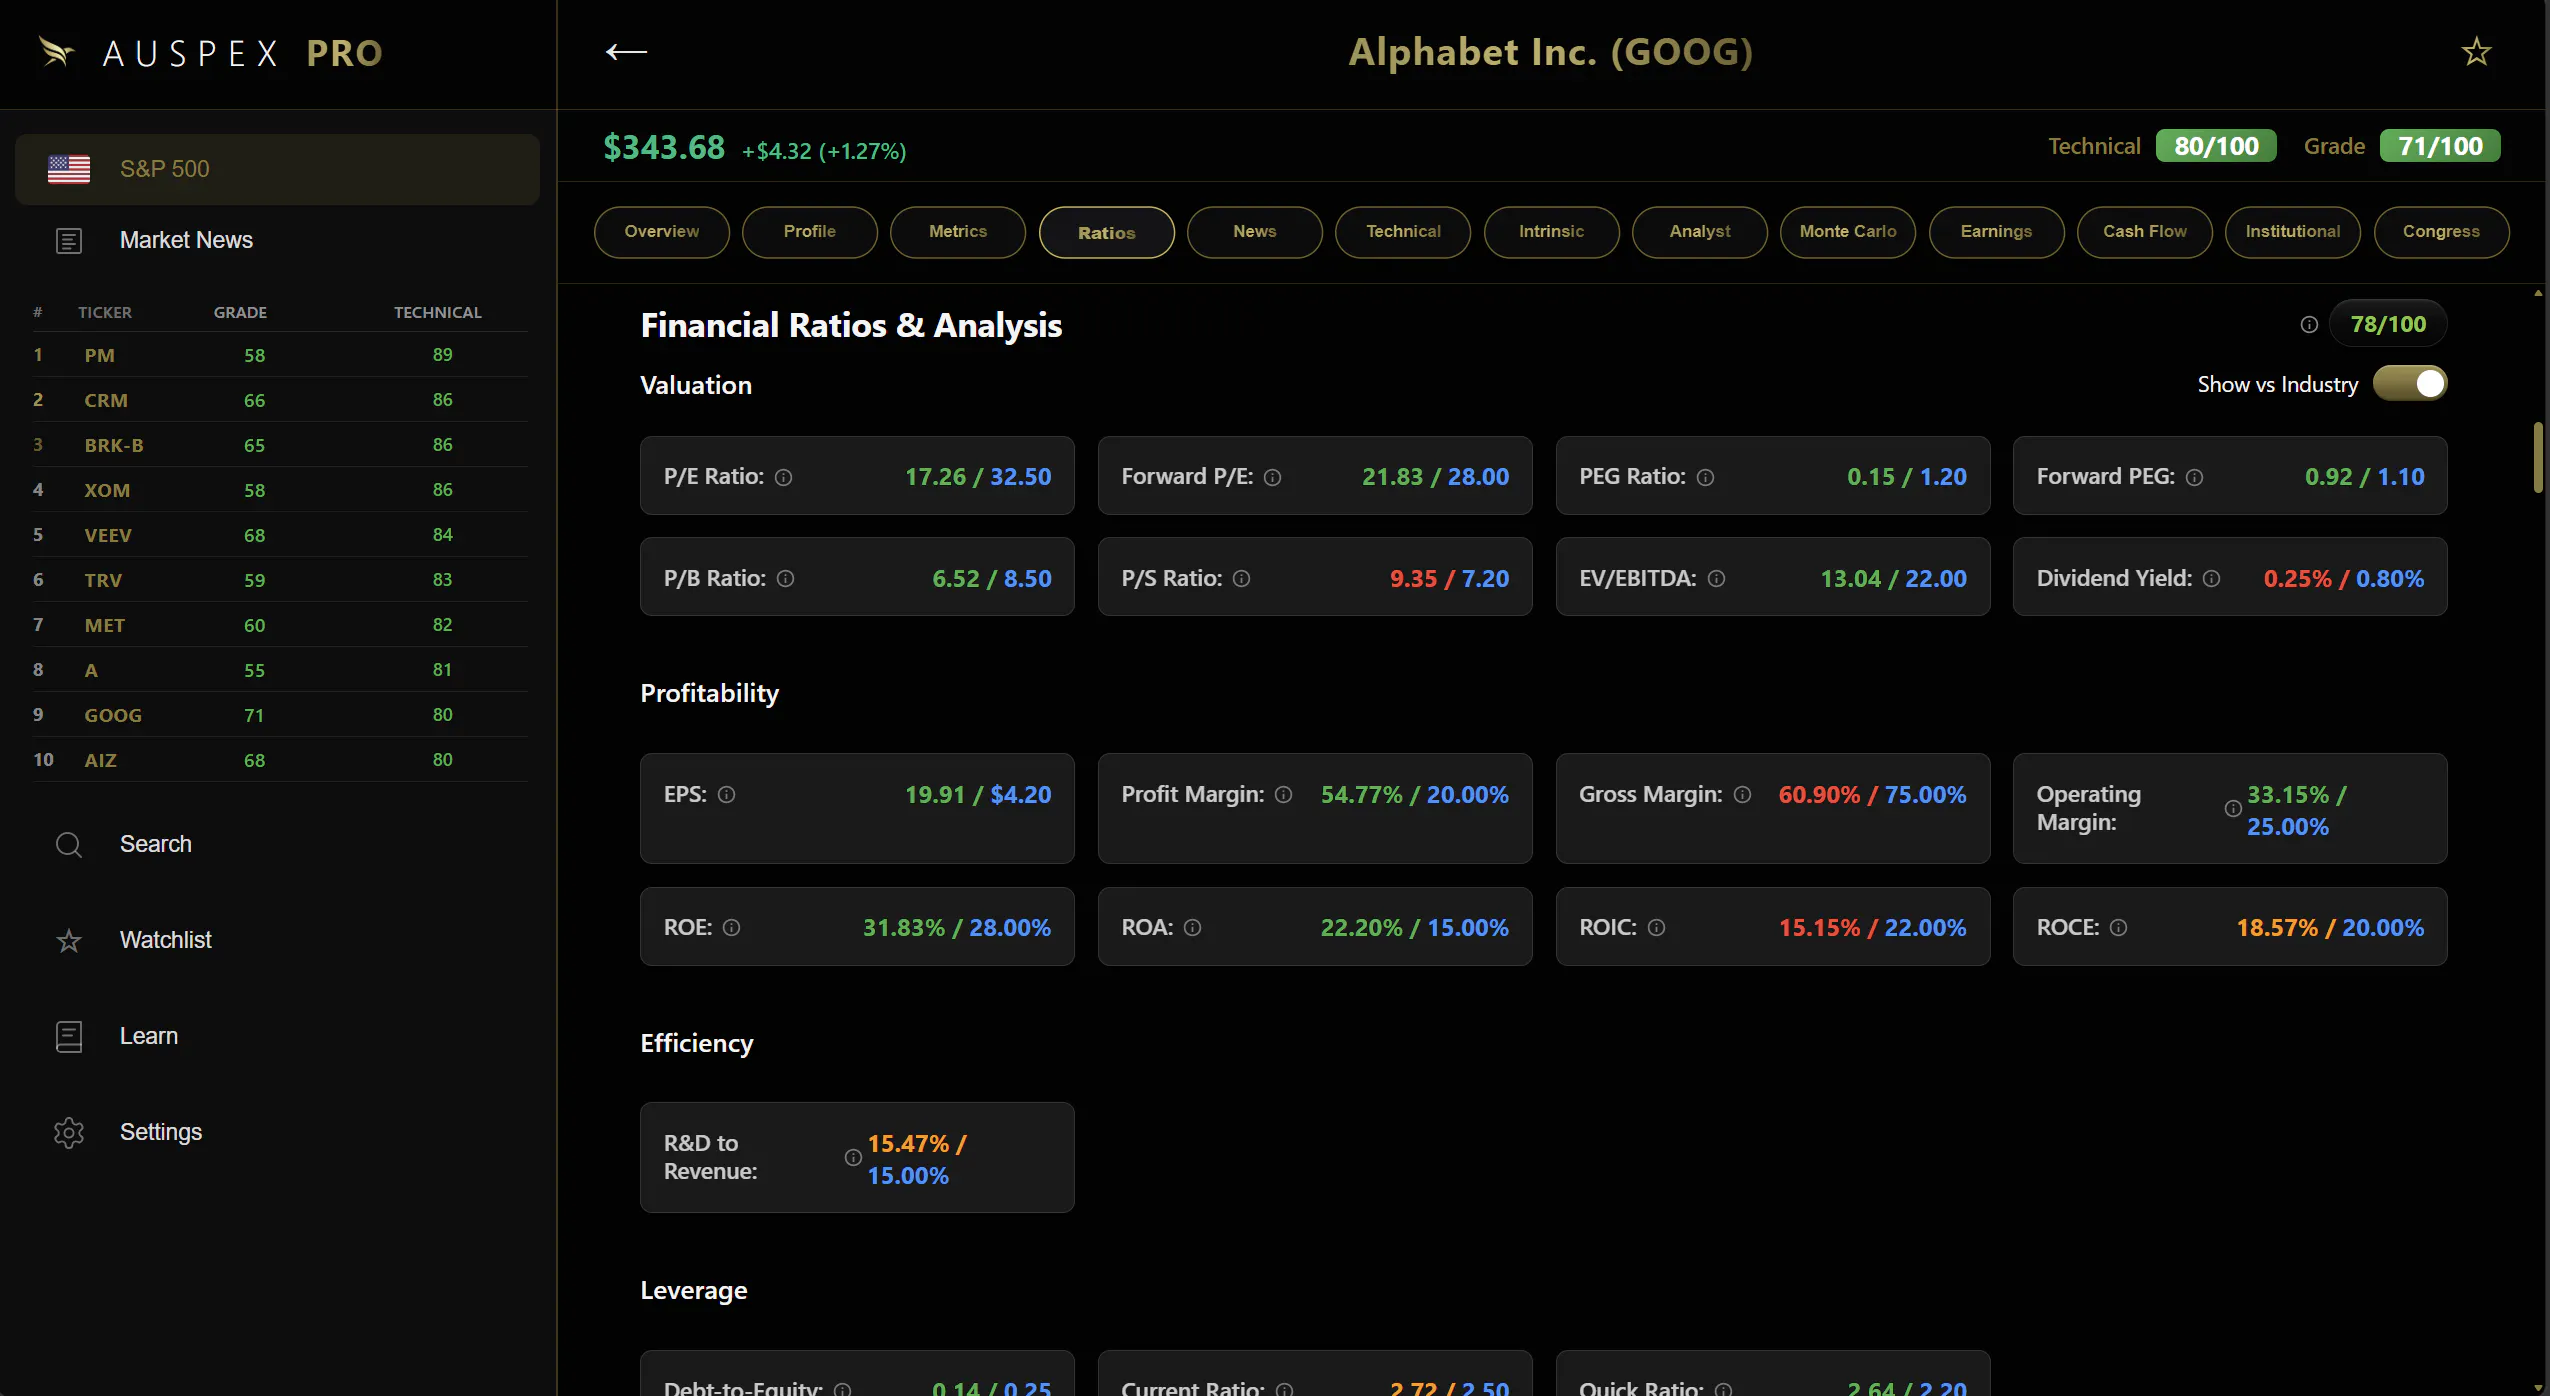This screenshot has width=2550, height=1396.
Task: Open the Overview tab
Action: (662, 232)
